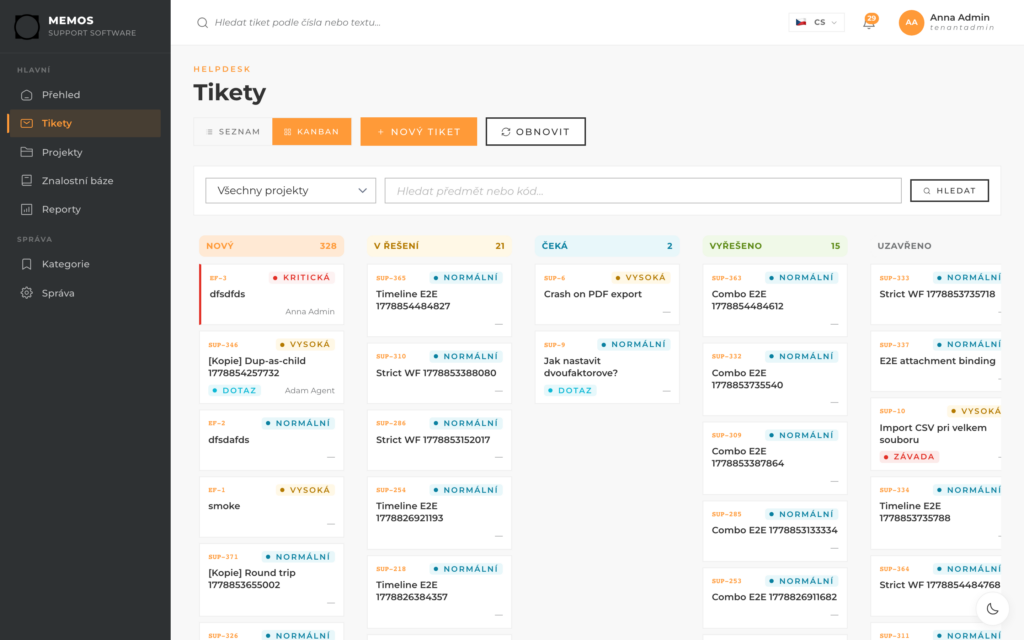Open ticket dfsdfds

point(271,295)
